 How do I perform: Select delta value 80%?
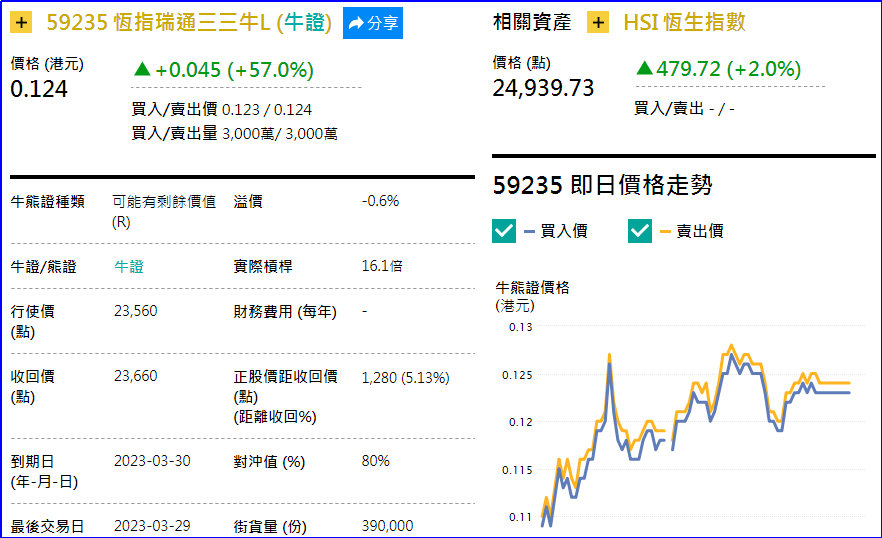pos(376,461)
